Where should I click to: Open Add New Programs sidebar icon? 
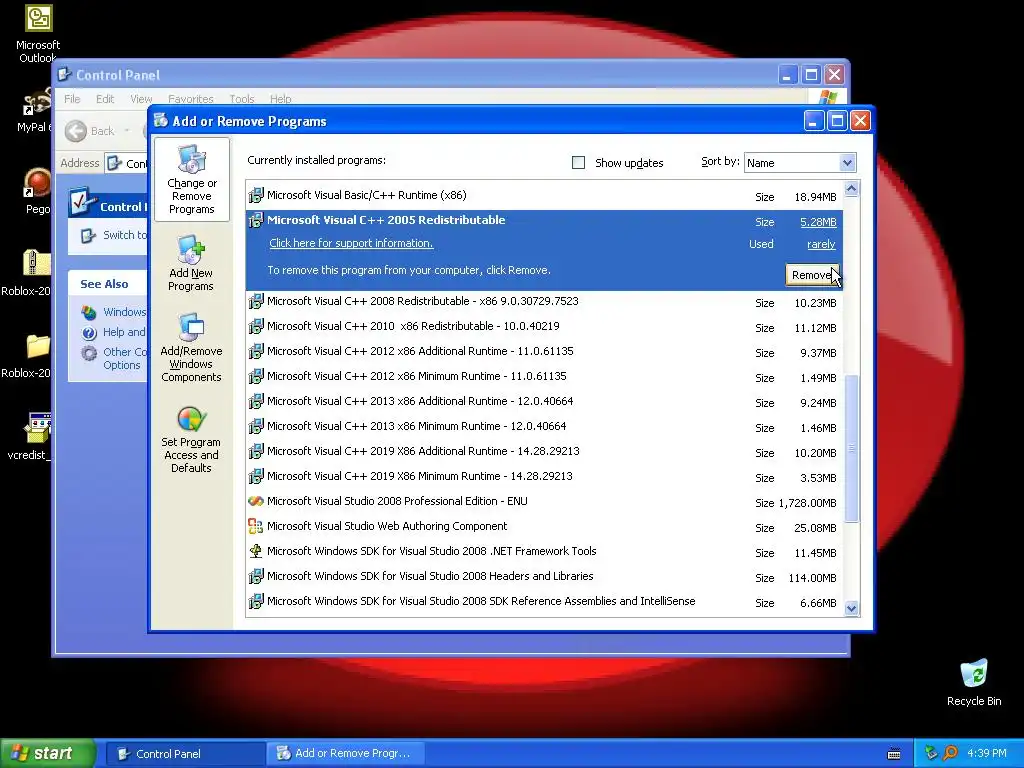[191, 263]
